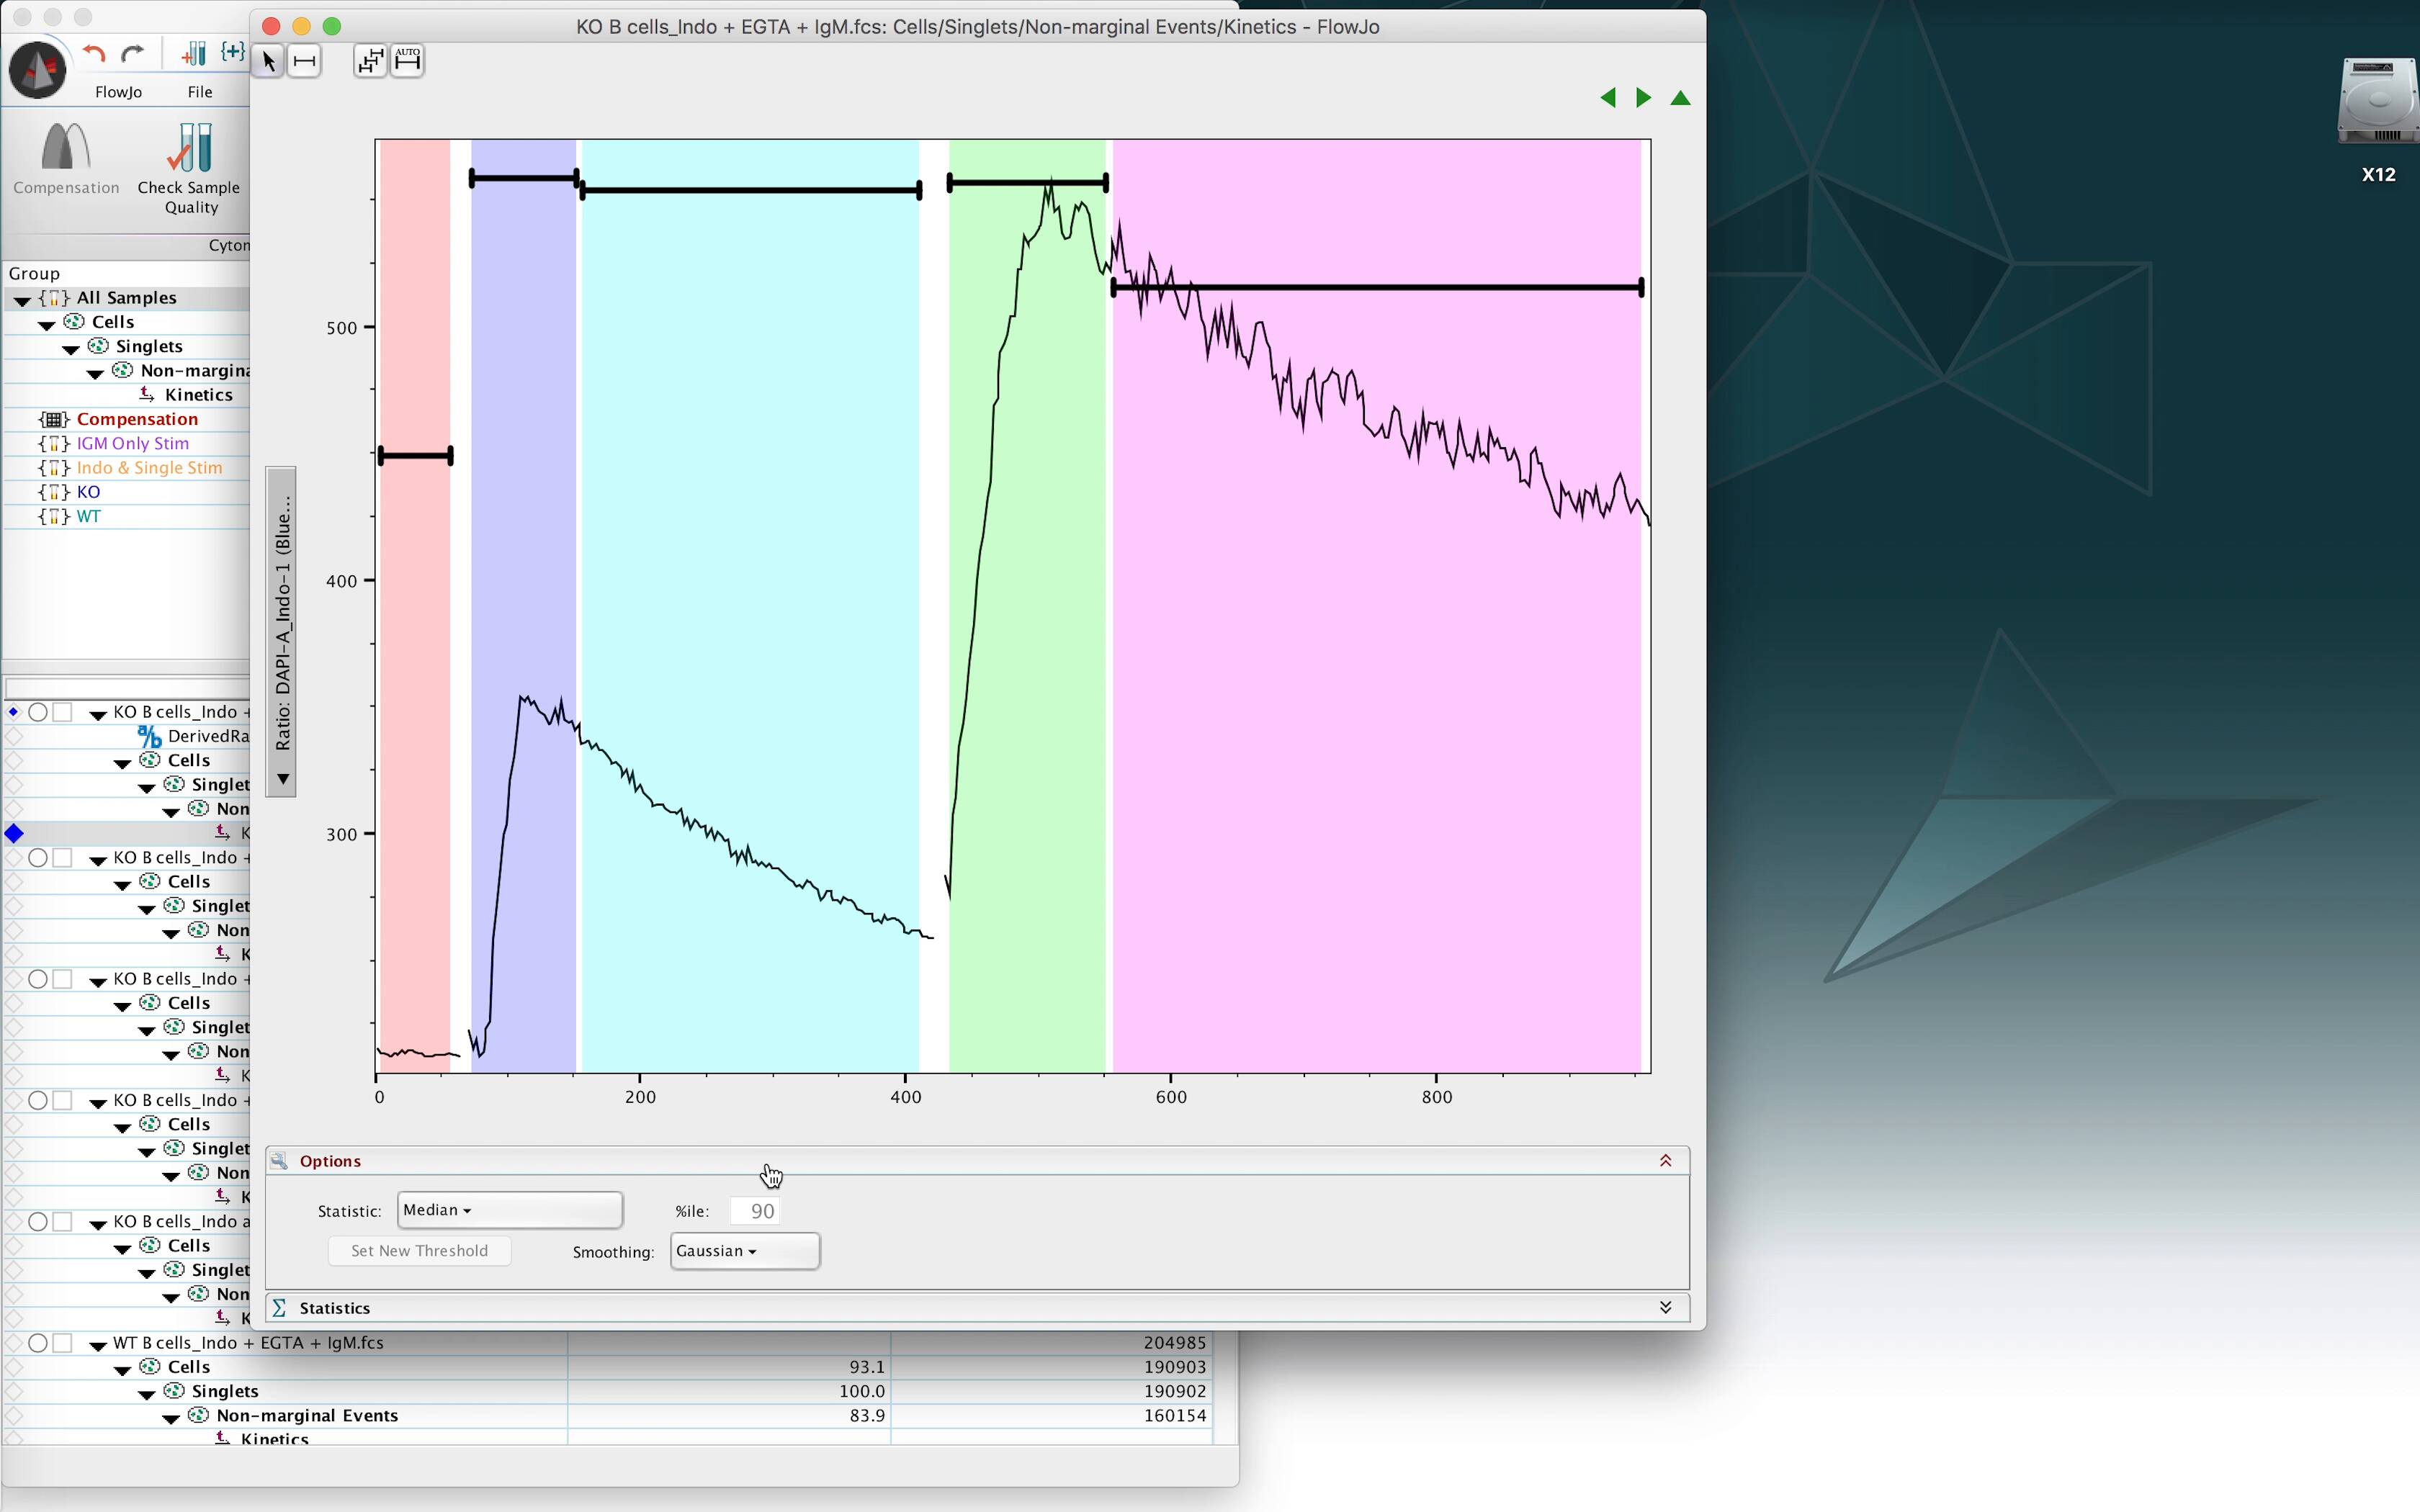Open the File ribbon tab
This screenshot has height=1512, width=2420.
[200, 92]
